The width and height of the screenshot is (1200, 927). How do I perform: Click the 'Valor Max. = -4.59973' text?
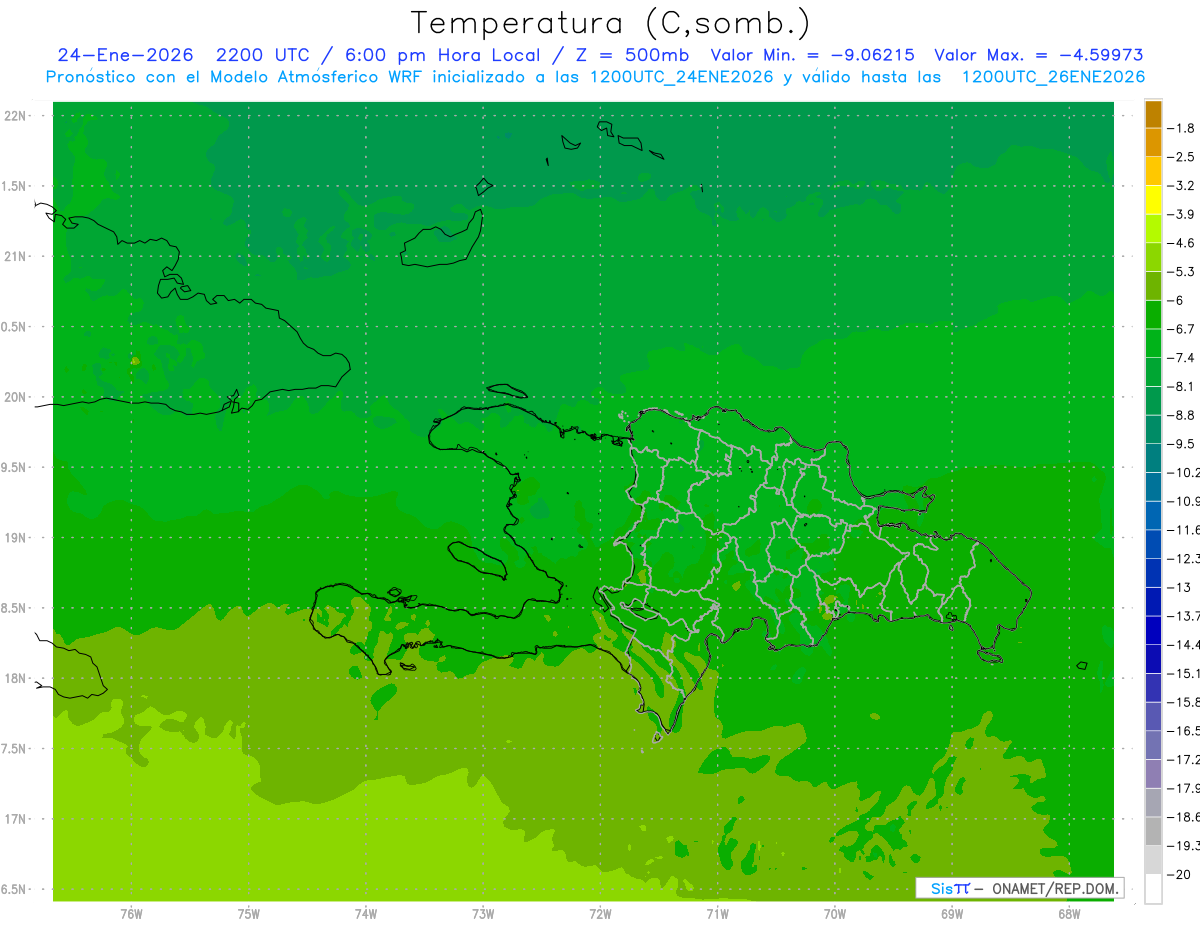(1038, 55)
